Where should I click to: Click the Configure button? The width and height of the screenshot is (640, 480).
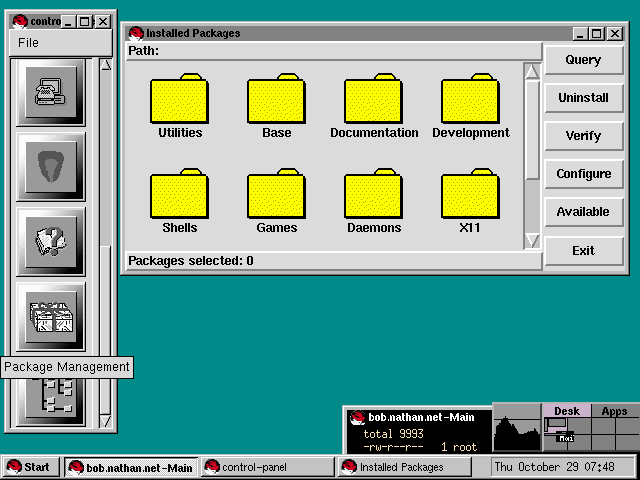point(584,174)
